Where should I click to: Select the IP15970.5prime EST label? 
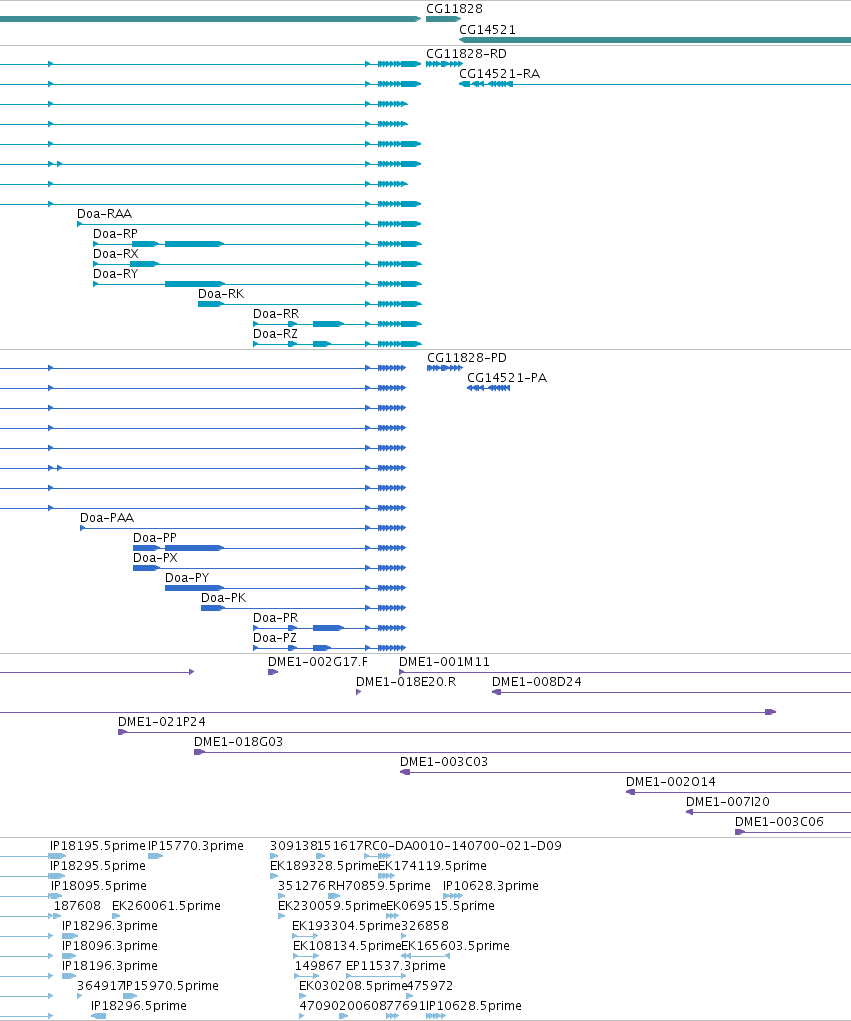tap(171, 985)
